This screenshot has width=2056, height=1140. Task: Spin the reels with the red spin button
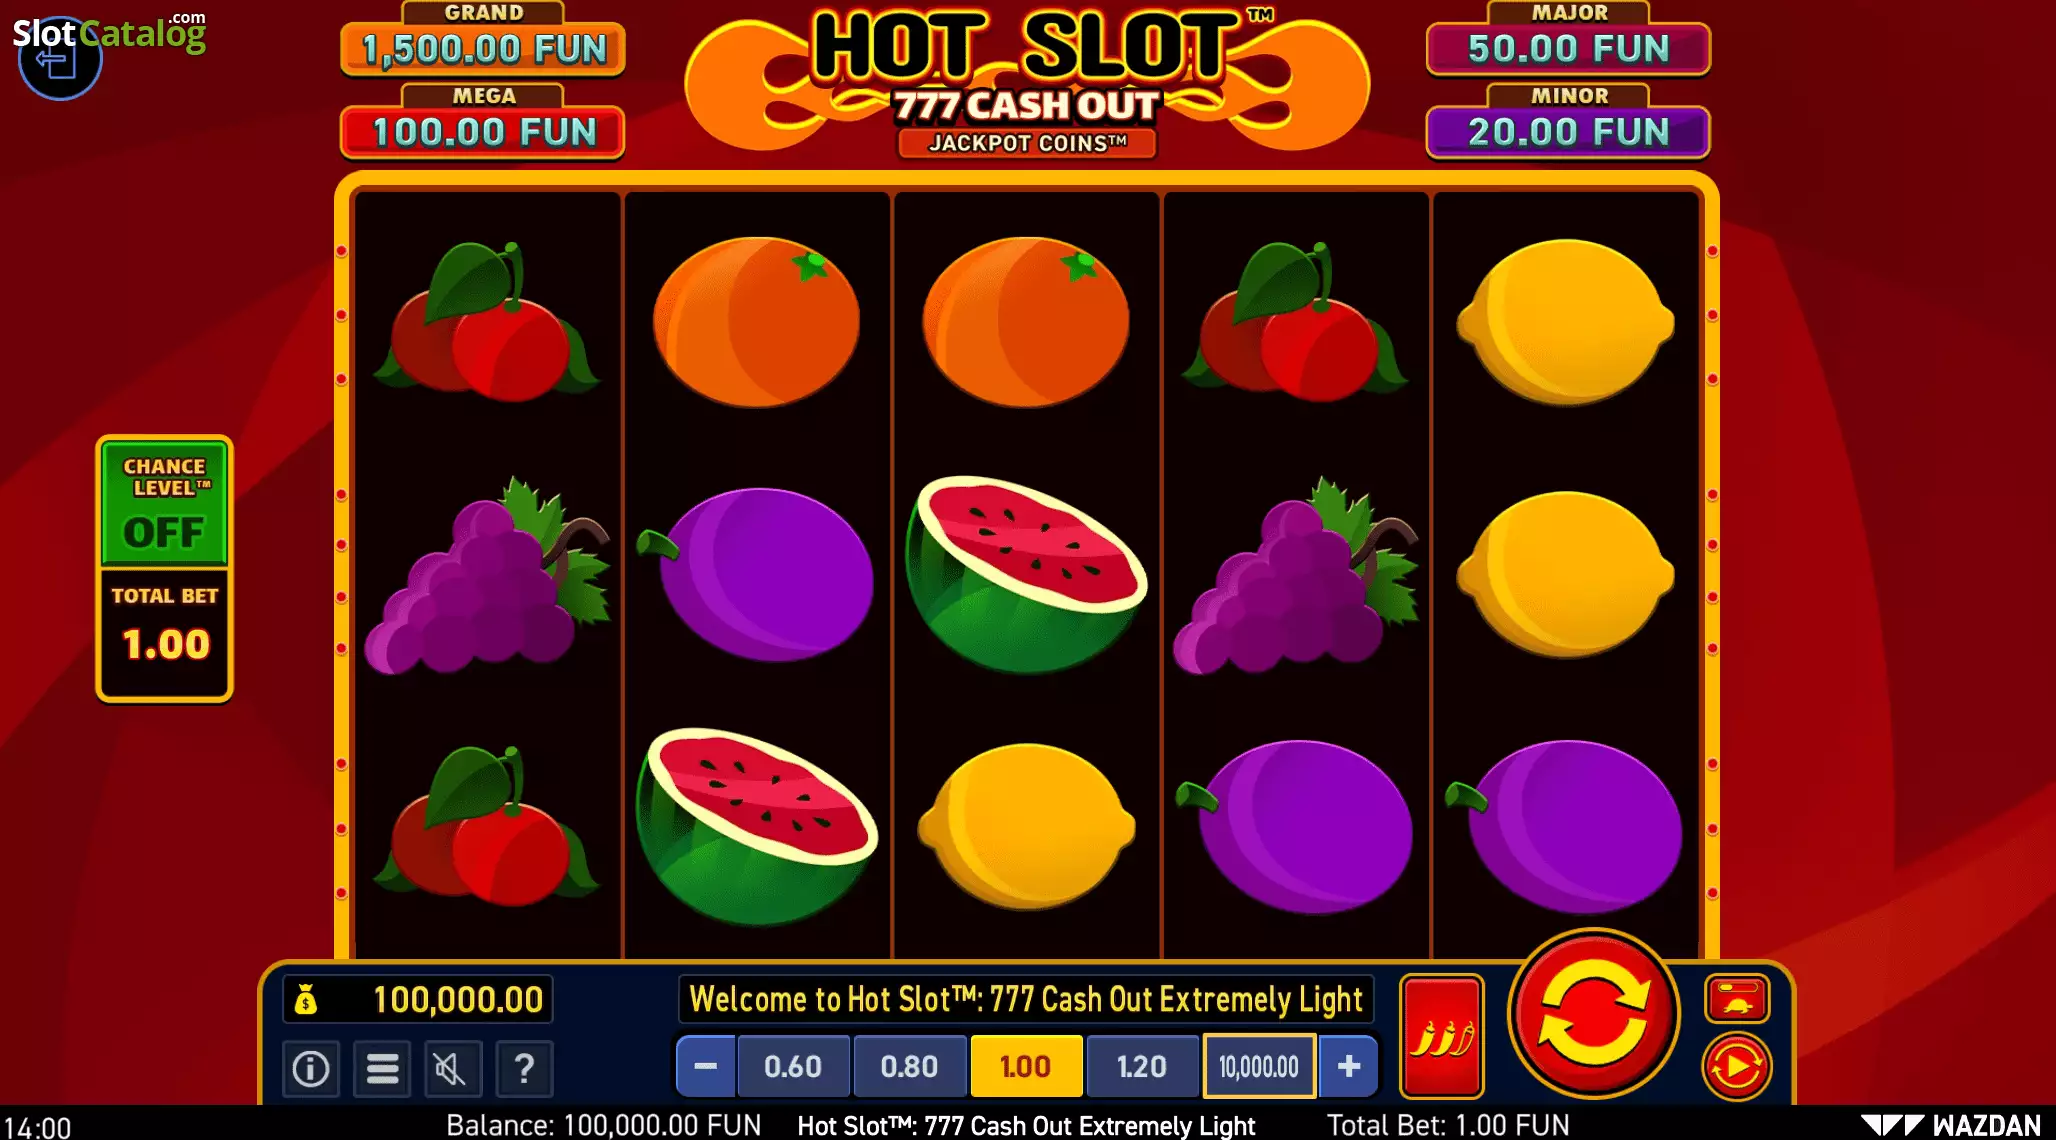(x=1593, y=1013)
